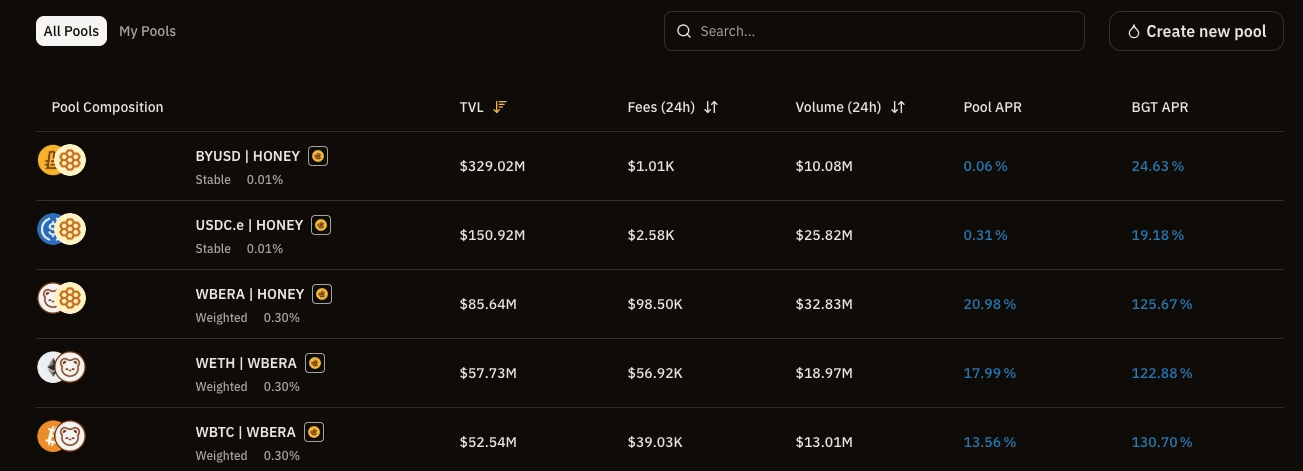Click the rewards badge next to USDC.e | HONEY
The height and width of the screenshot is (471, 1303).
(x=321, y=225)
